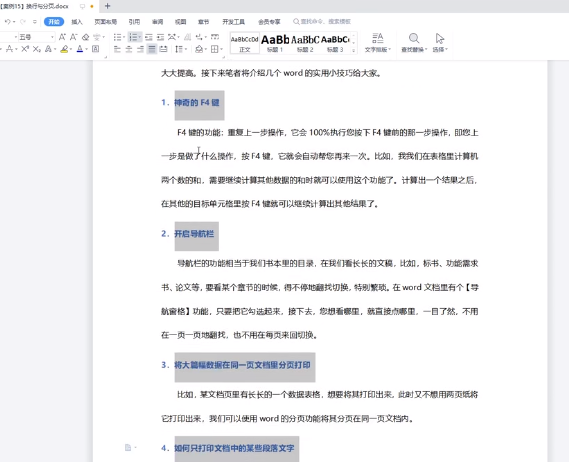Apply the font color underlined A
The height and width of the screenshot is (462, 569).
coord(80,49)
